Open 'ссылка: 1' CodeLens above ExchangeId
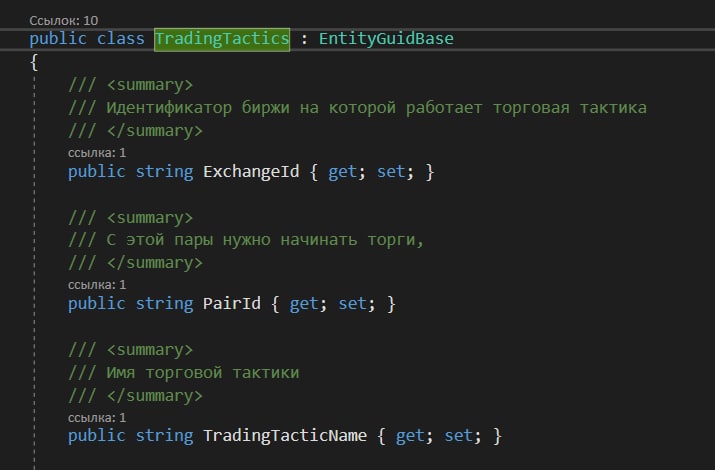 [97, 153]
